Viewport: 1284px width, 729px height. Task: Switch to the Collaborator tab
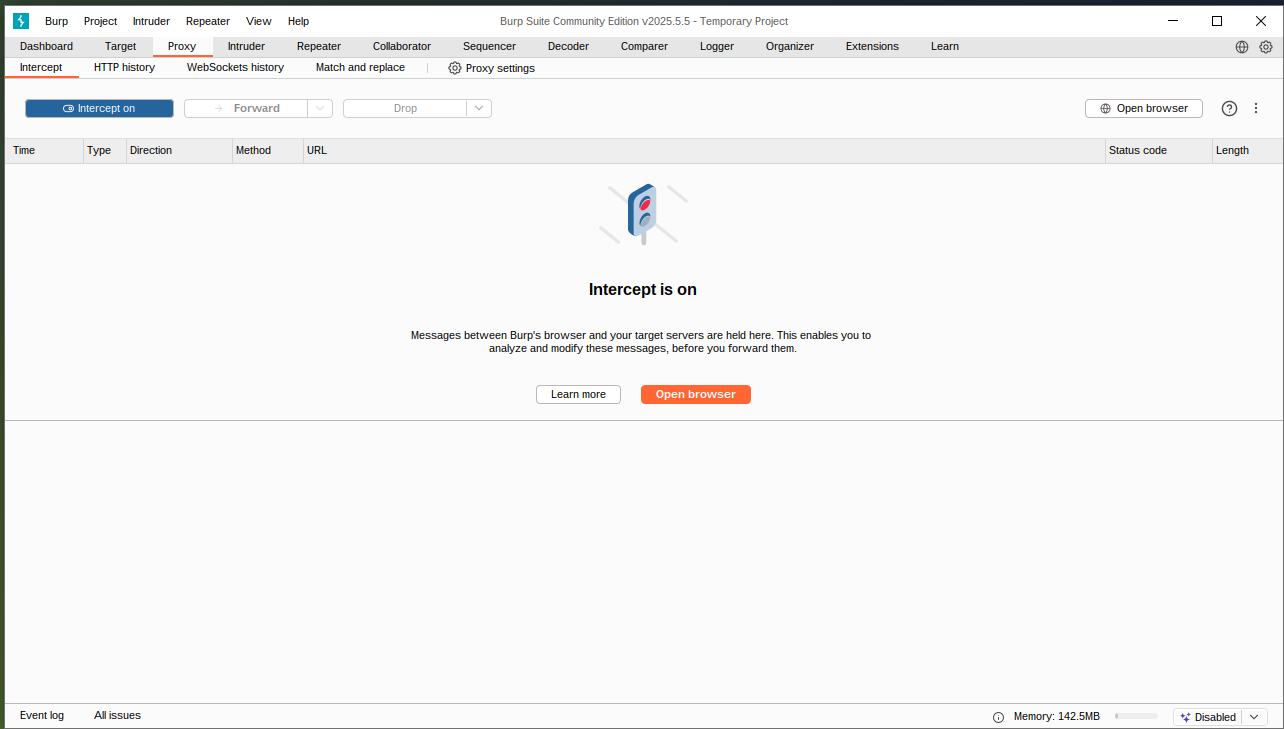[402, 47]
